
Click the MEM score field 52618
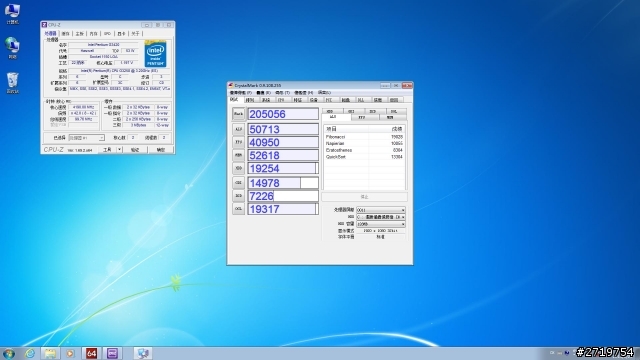[283, 155]
